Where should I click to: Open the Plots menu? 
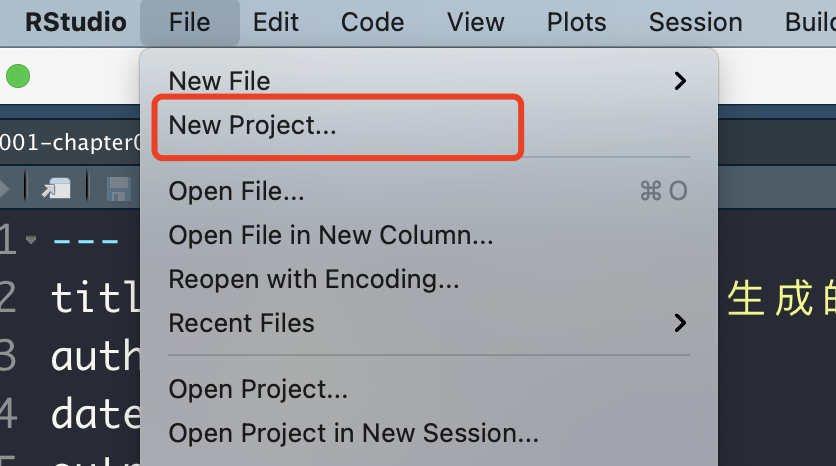click(576, 22)
